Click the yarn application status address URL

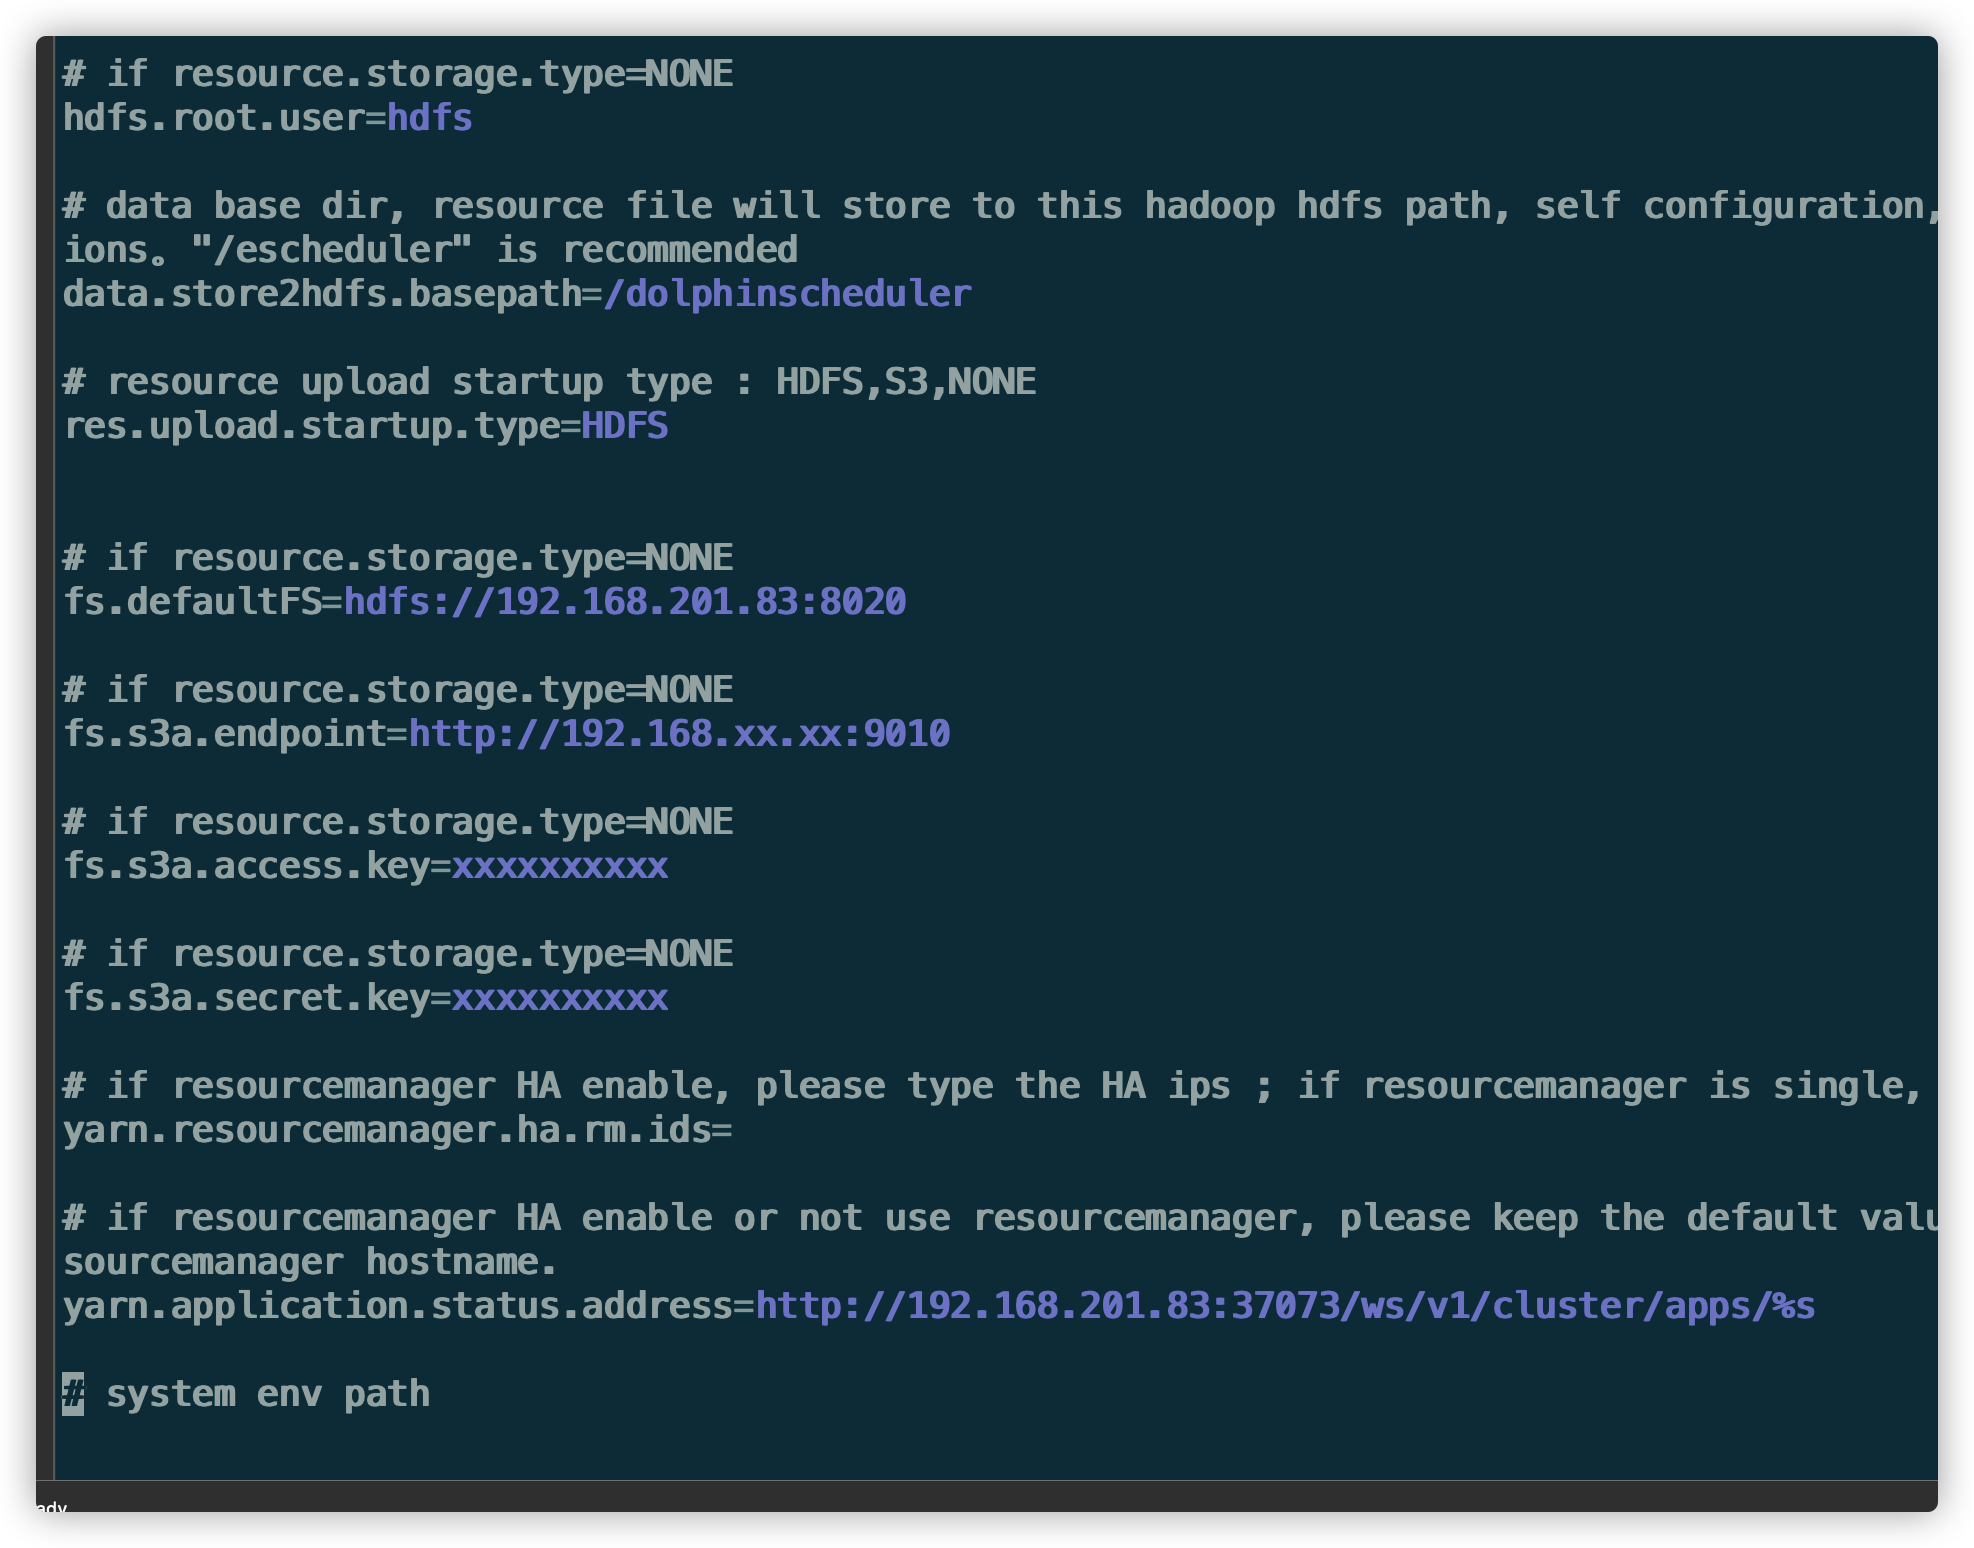coord(1285,1306)
